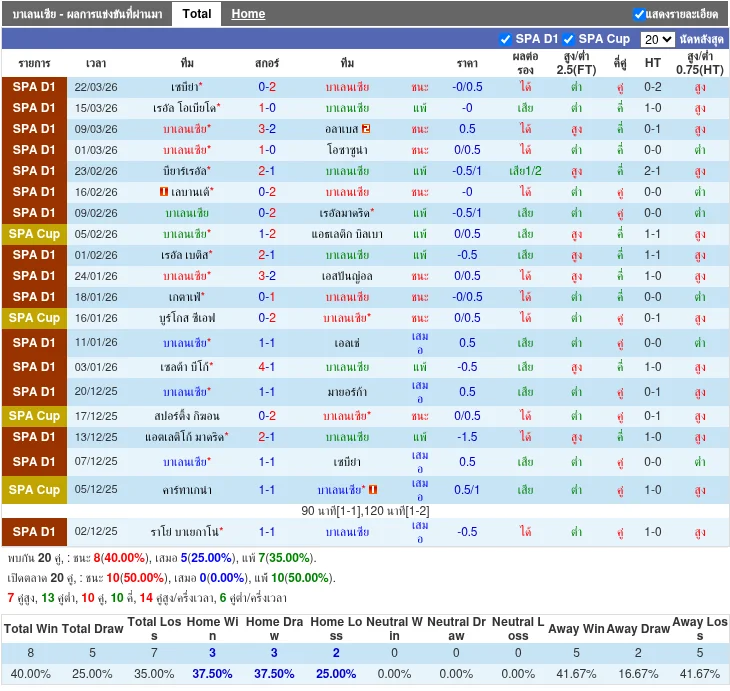Toggle the SPA D1 filter checkbox
Screen dimensions: 730x691
pos(505,39)
